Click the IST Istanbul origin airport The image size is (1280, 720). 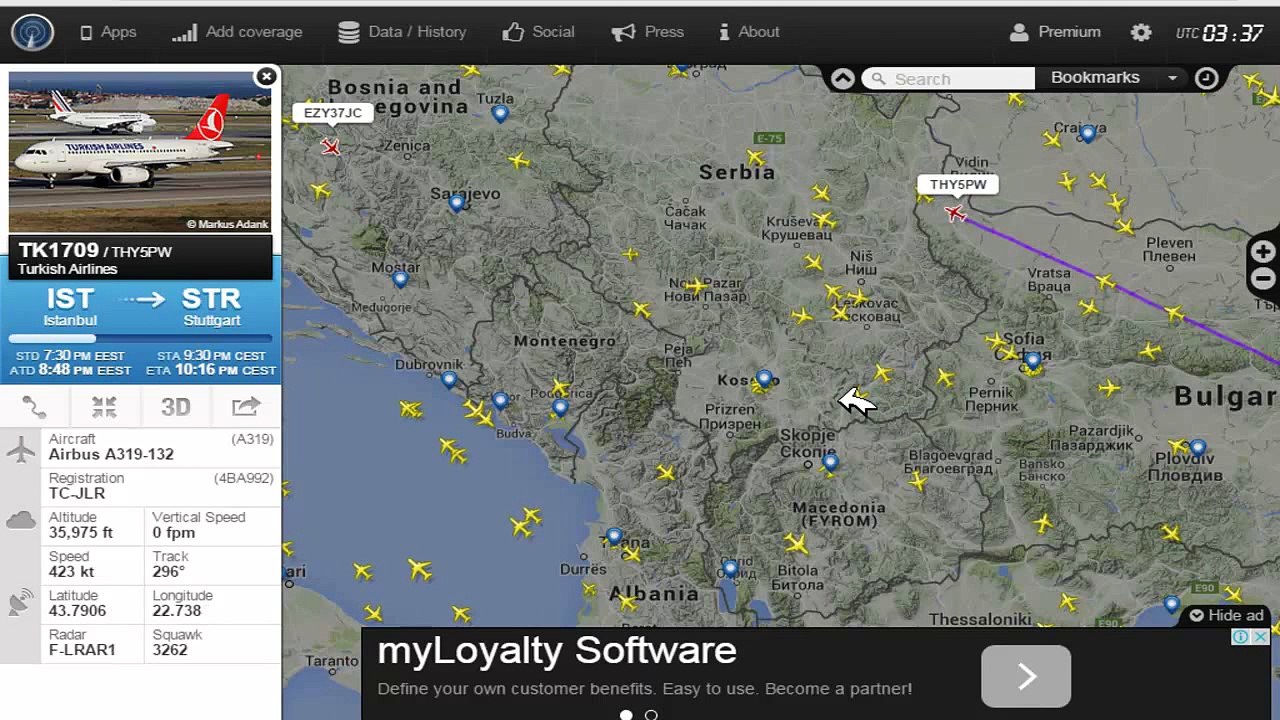pos(70,307)
